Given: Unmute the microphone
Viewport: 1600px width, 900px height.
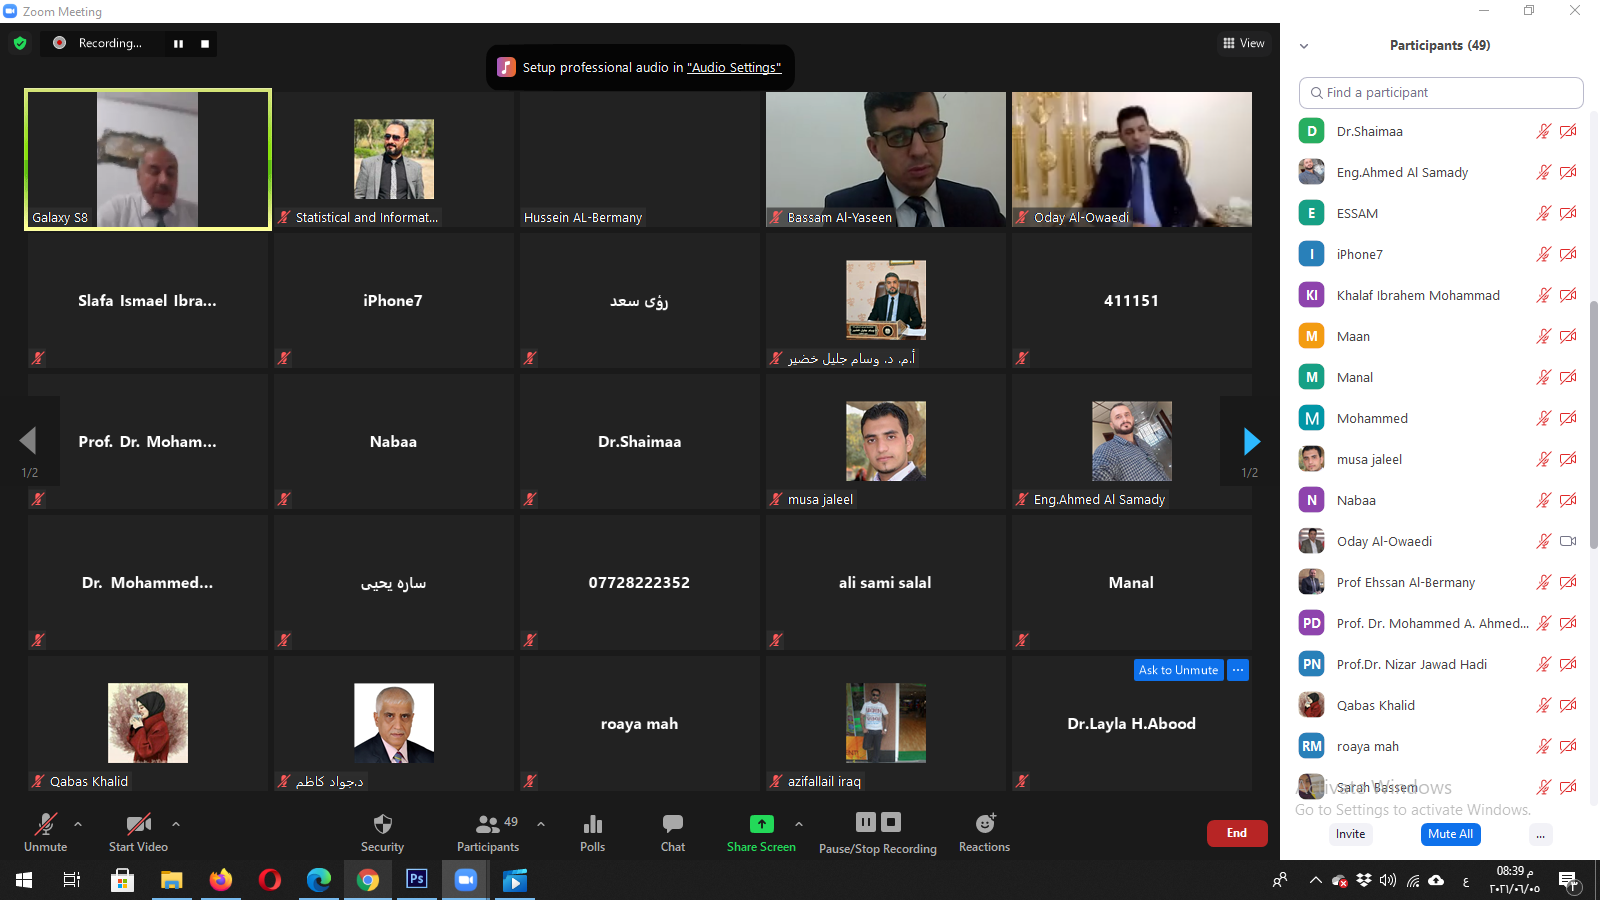Looking at the screenshot, I should point(45,832).
